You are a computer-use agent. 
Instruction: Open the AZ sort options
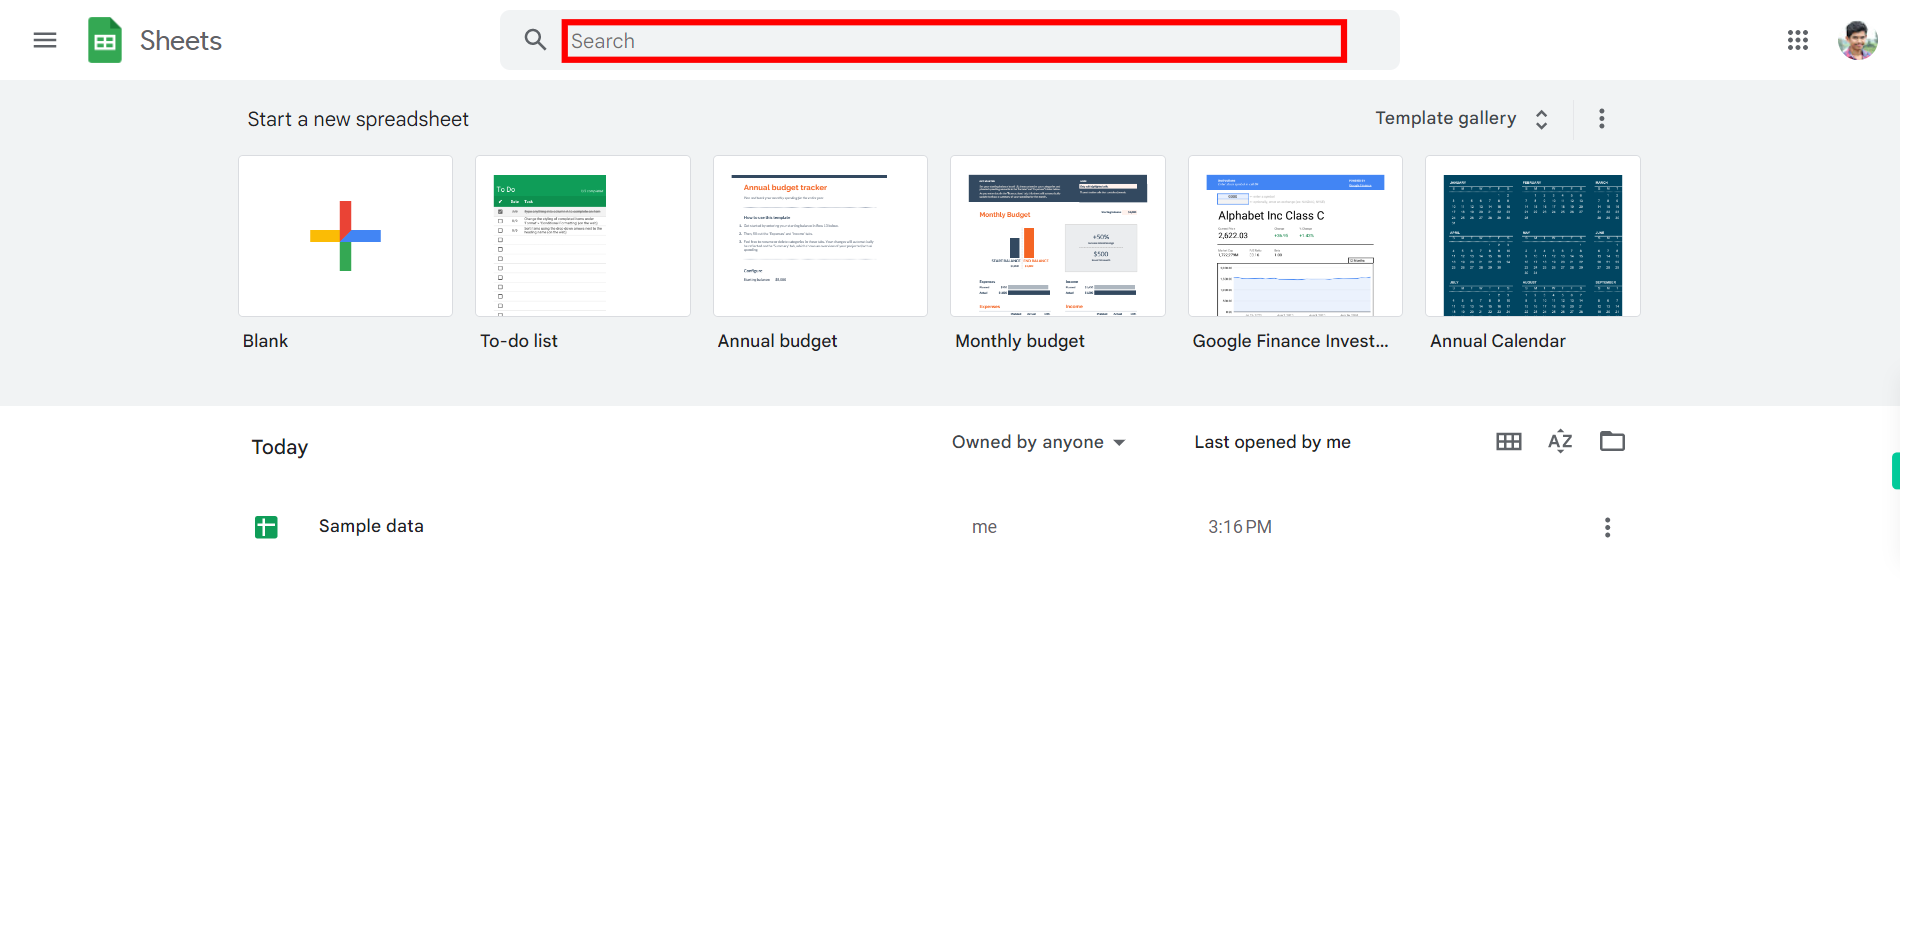[1560, 441]
